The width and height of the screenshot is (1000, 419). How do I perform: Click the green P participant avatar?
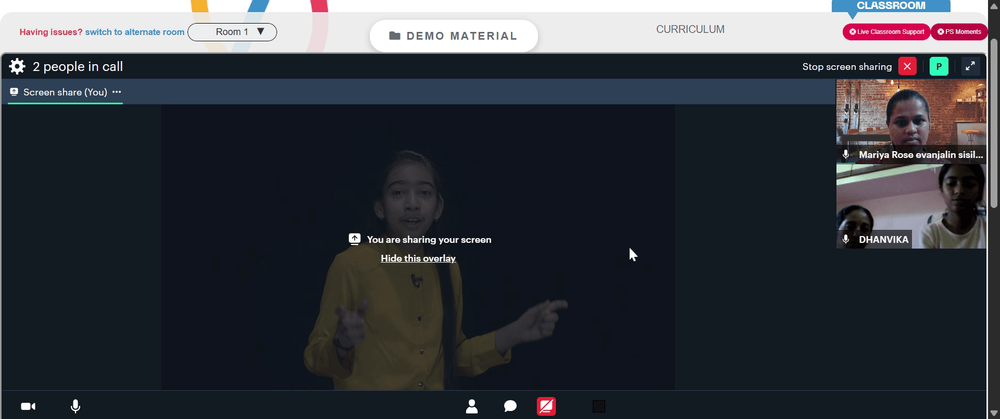(939, 66)
